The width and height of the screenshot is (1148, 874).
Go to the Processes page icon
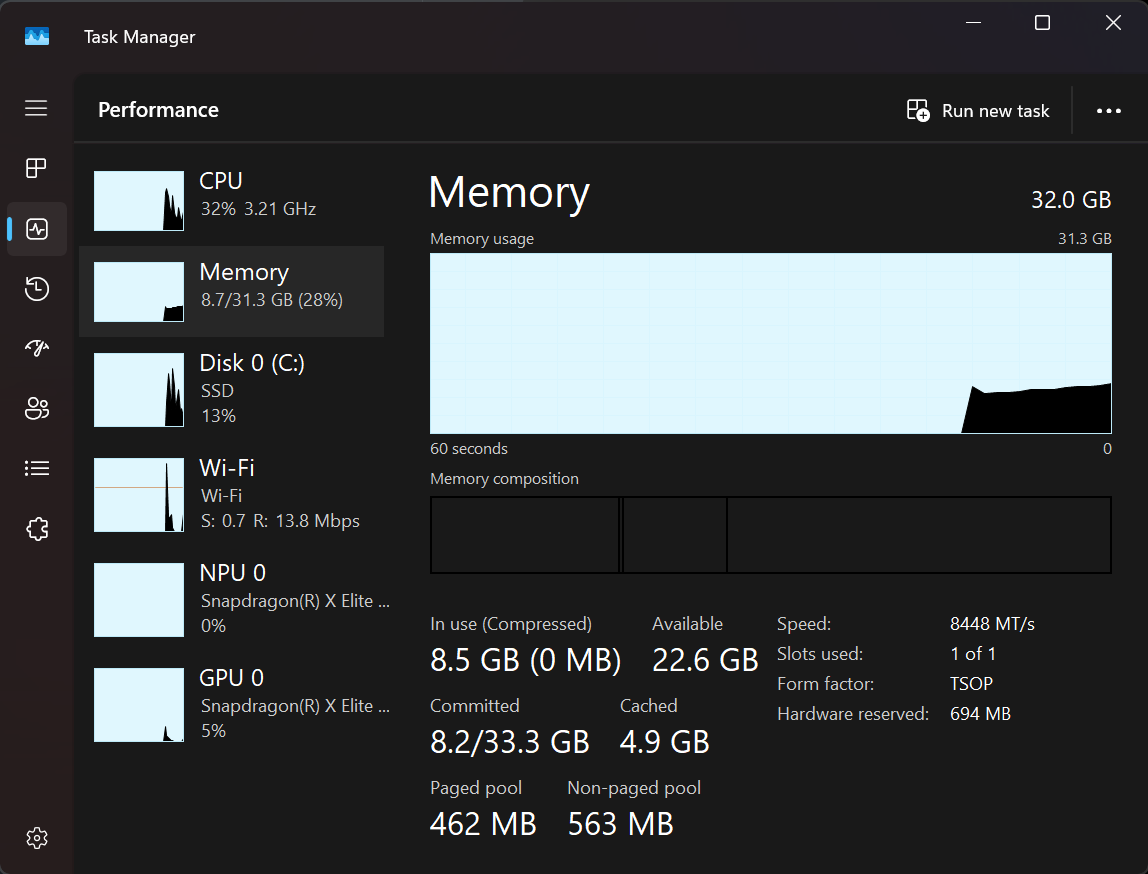pos(36,168)
